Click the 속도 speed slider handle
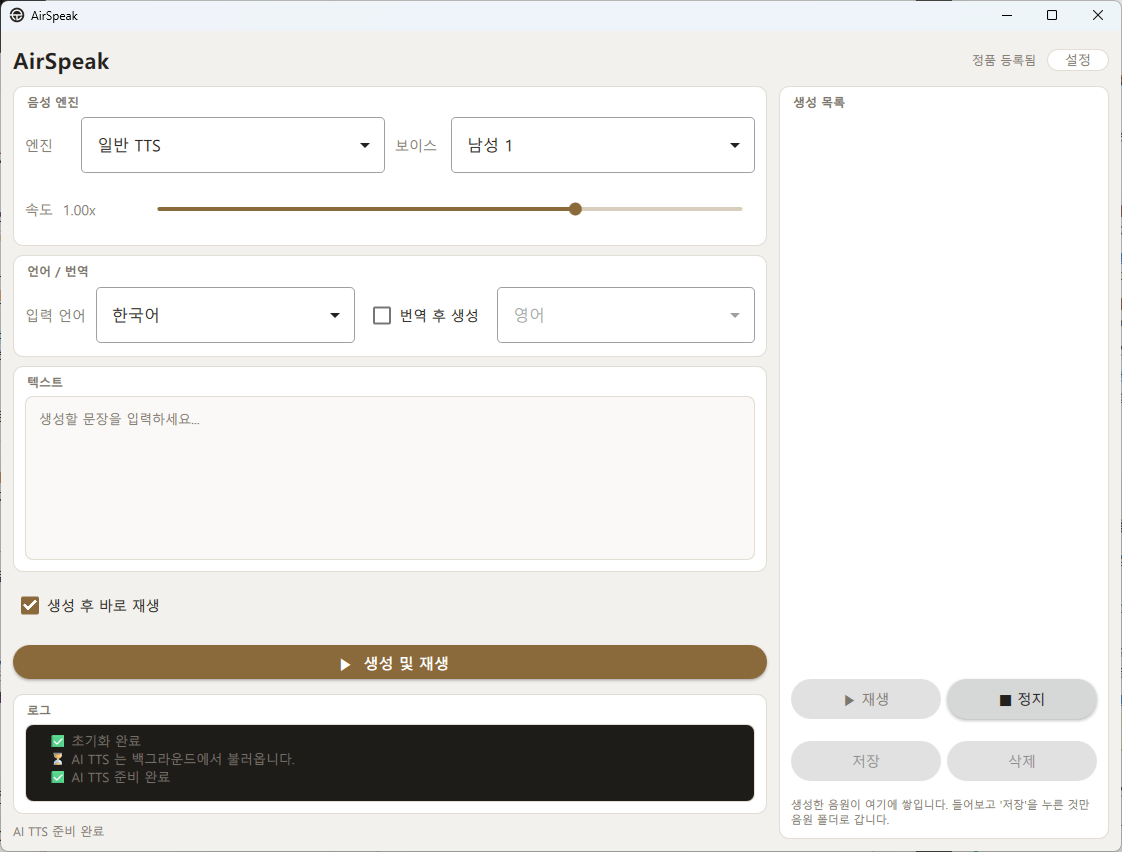This screenshot has width=1122, height=852. [575, 209]
